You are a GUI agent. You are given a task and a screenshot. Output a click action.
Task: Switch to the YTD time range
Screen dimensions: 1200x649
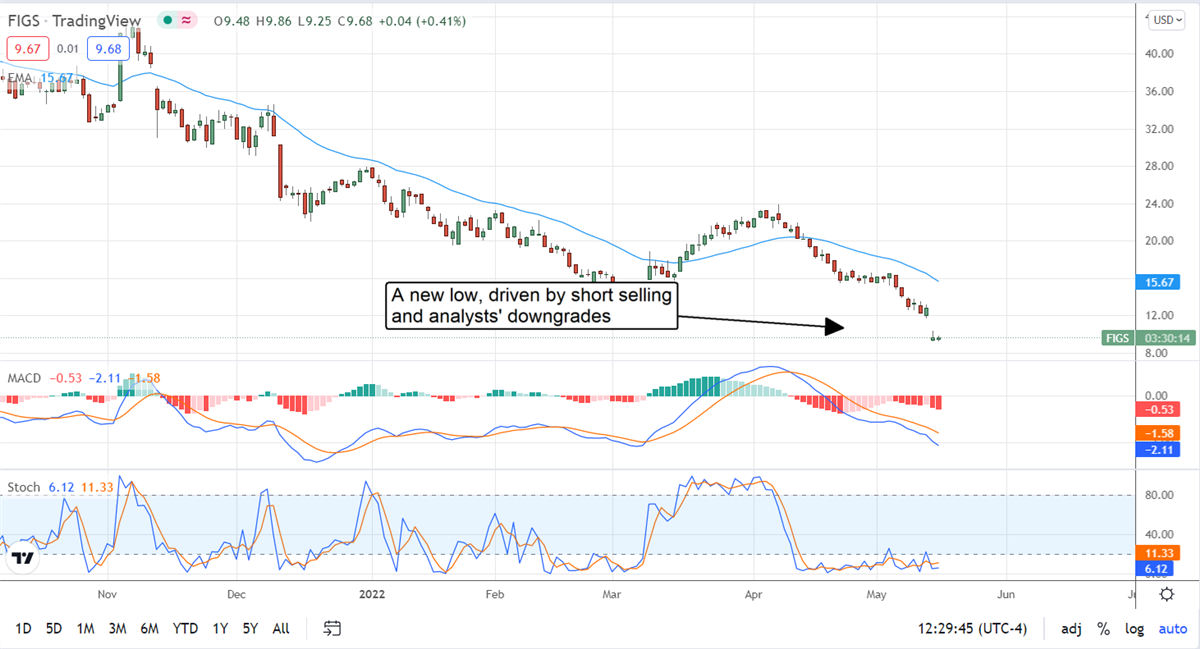(185, 629)
